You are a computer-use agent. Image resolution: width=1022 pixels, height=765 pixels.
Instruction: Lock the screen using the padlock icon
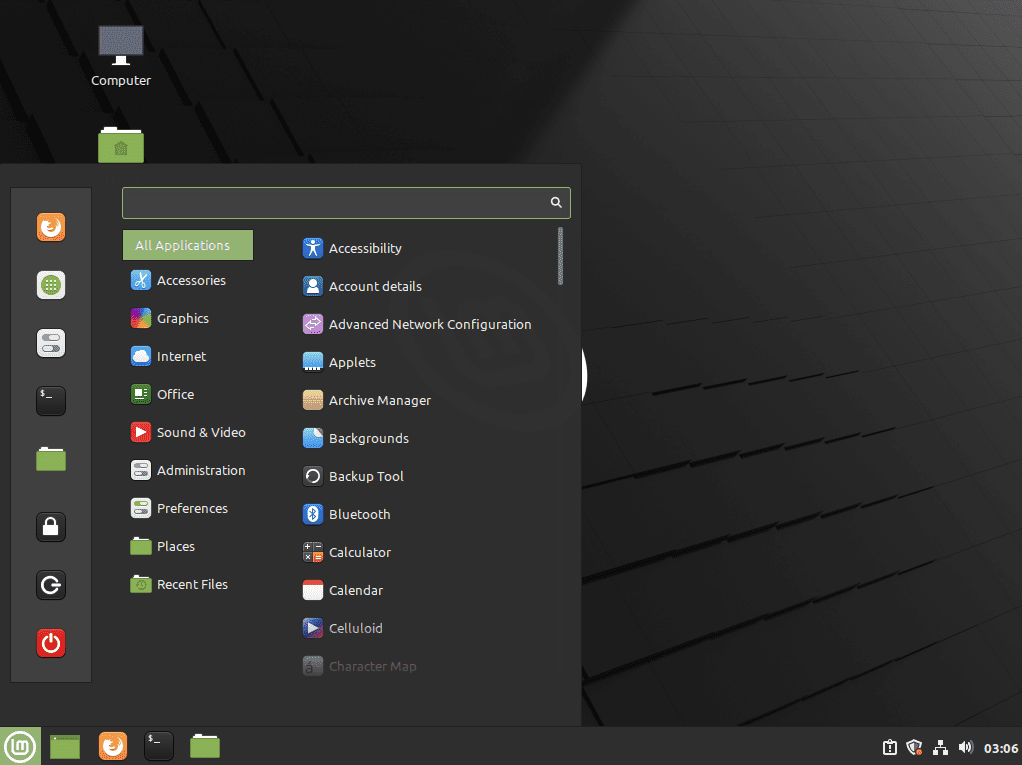point(50,527)
